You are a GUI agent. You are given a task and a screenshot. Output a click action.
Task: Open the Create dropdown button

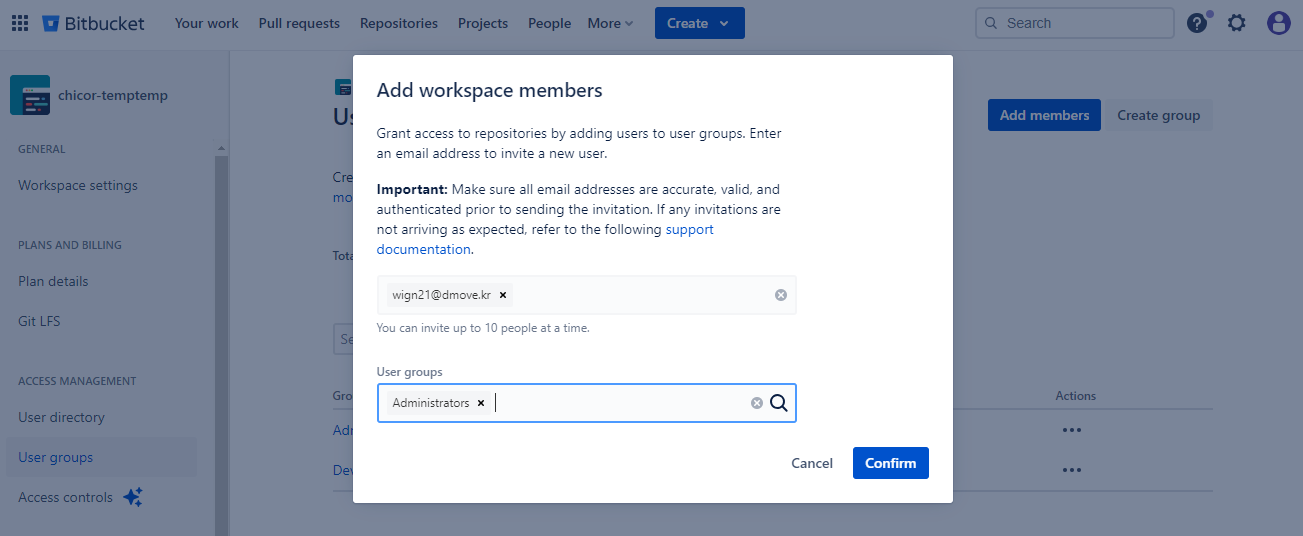[x=699, y=23]
